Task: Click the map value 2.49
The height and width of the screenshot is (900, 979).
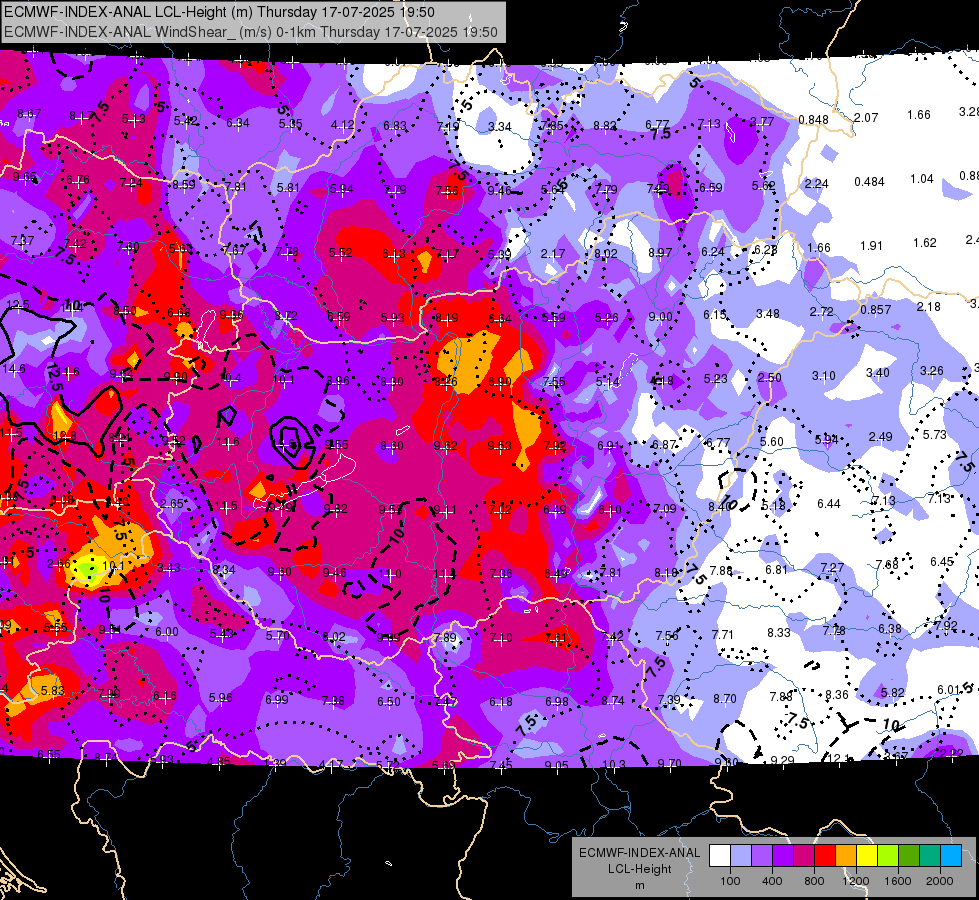Action: point(880,437)
